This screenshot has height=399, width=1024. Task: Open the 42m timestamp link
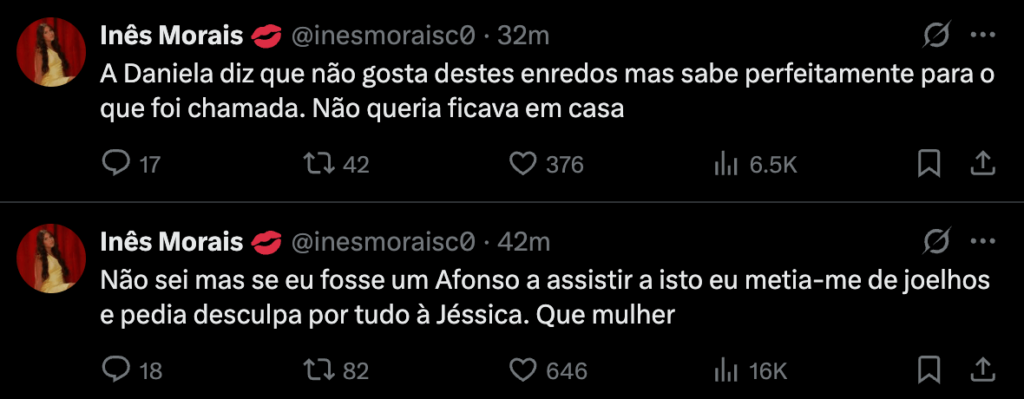(x=524, y=243)
